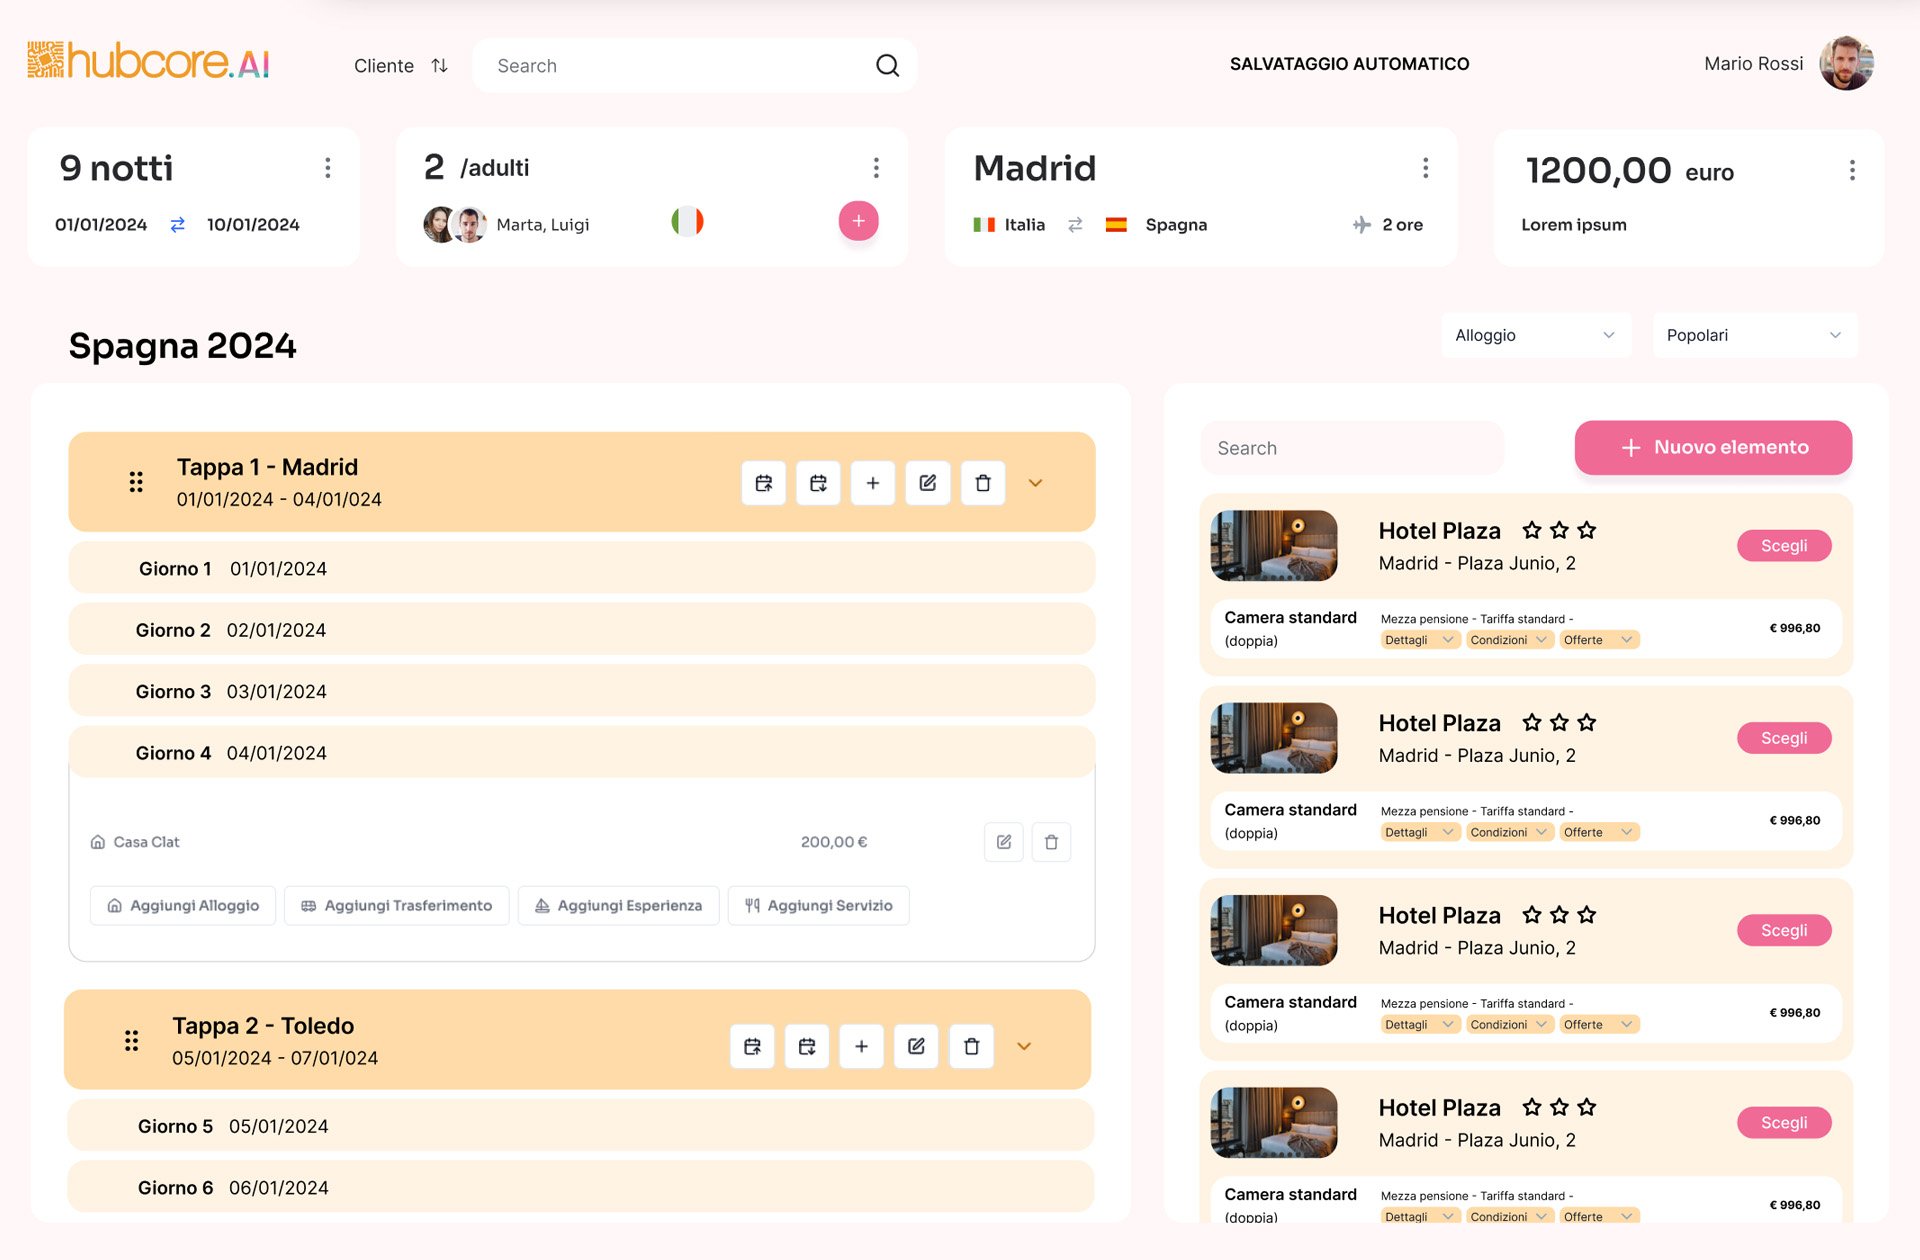The image size is (1920, 1260).
Task: Expand the Tappa 2 section chevron
Action: click(x=1025, y=1045)
